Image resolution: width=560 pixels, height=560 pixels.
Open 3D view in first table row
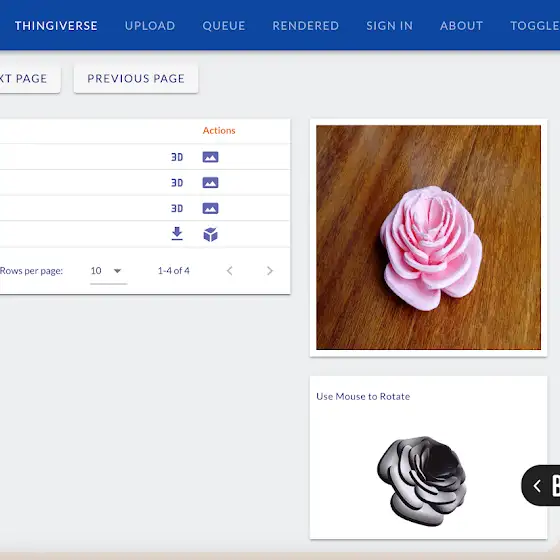tap(177, 157)
